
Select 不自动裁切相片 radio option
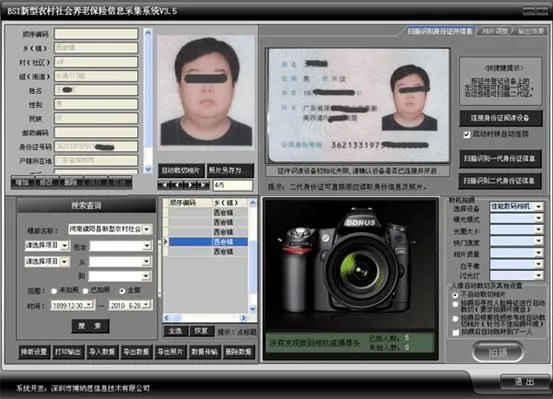[455, 295]
